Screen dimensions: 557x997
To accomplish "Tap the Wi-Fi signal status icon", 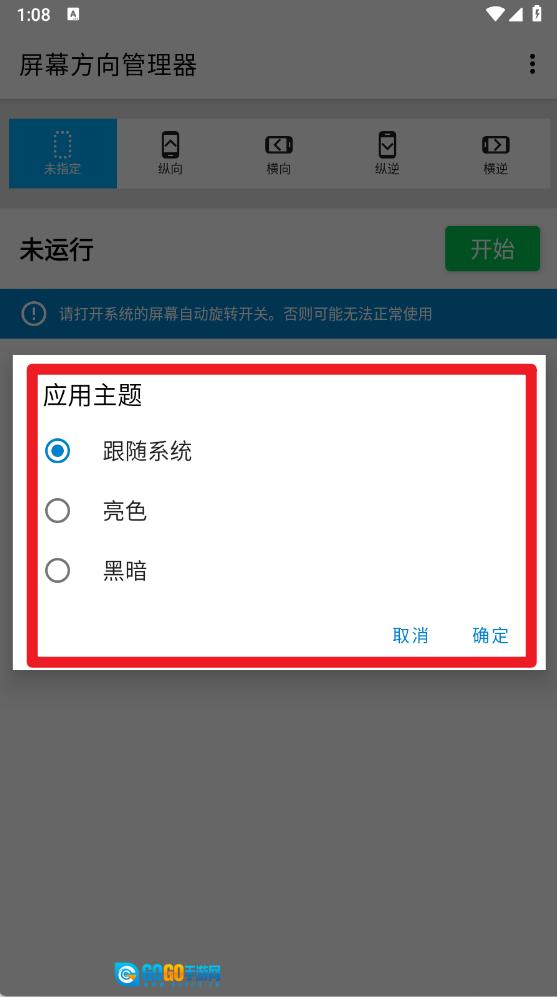I will coord(494,14).
